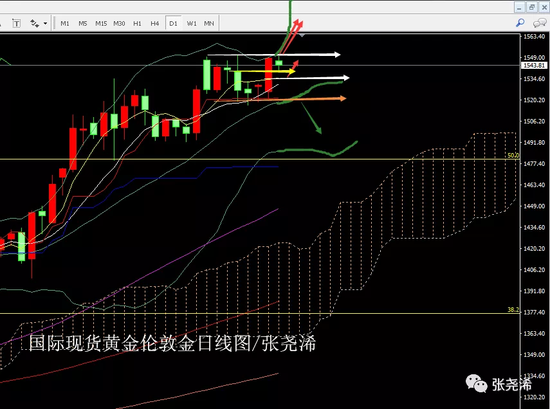Open the search magnifier icon

[520, 23]
